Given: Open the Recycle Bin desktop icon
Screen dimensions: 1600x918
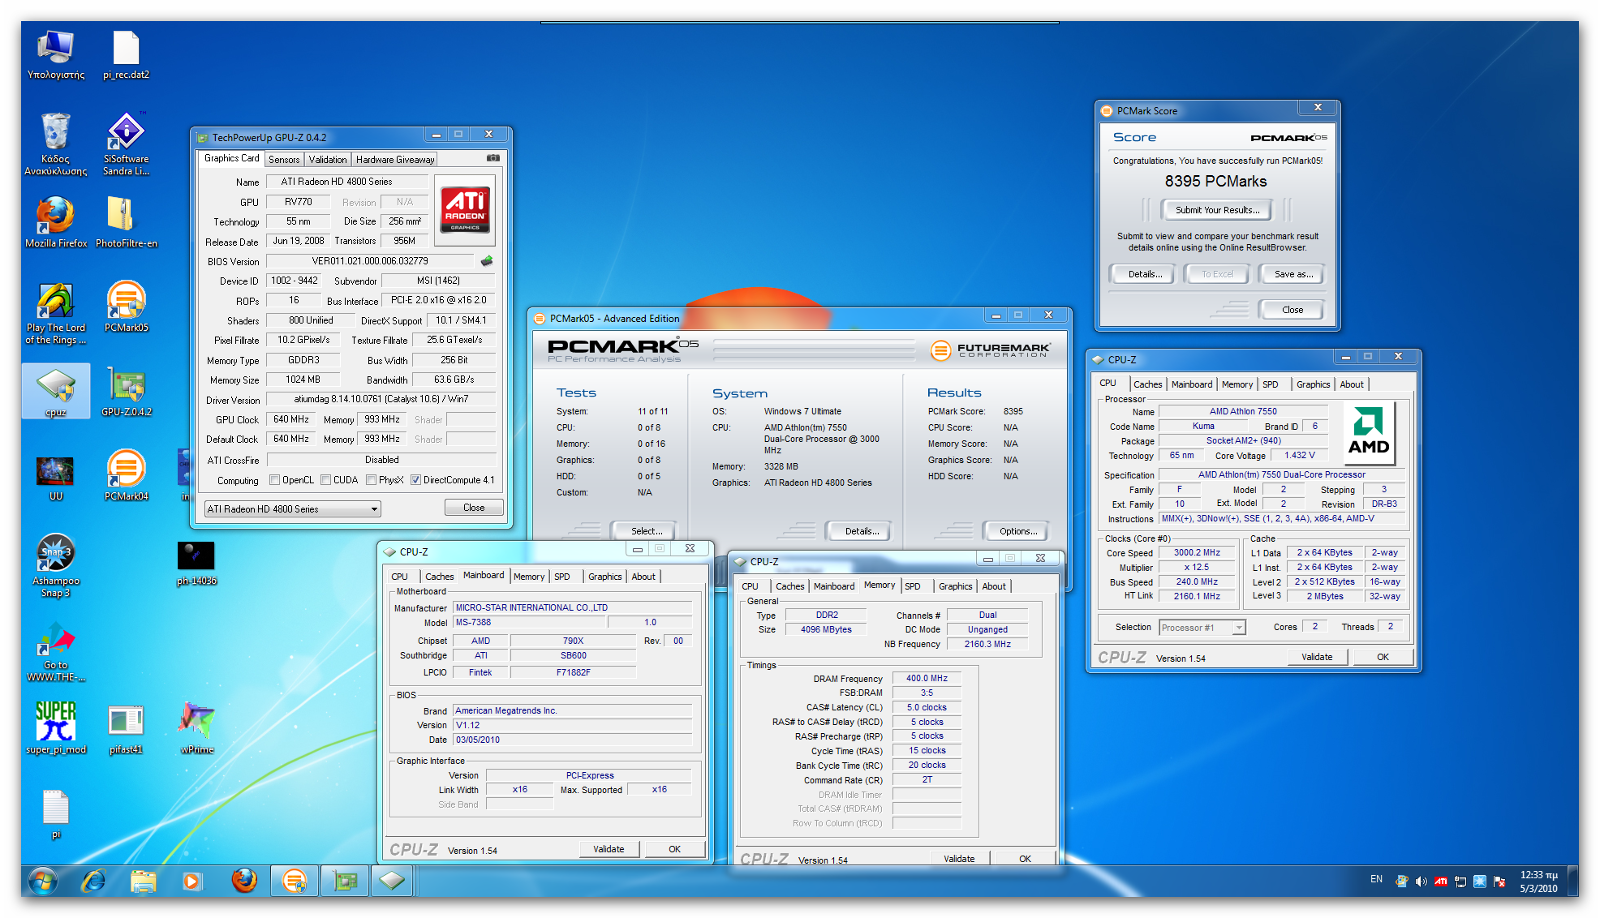Looking at the screenshot, I should point(56,144).
